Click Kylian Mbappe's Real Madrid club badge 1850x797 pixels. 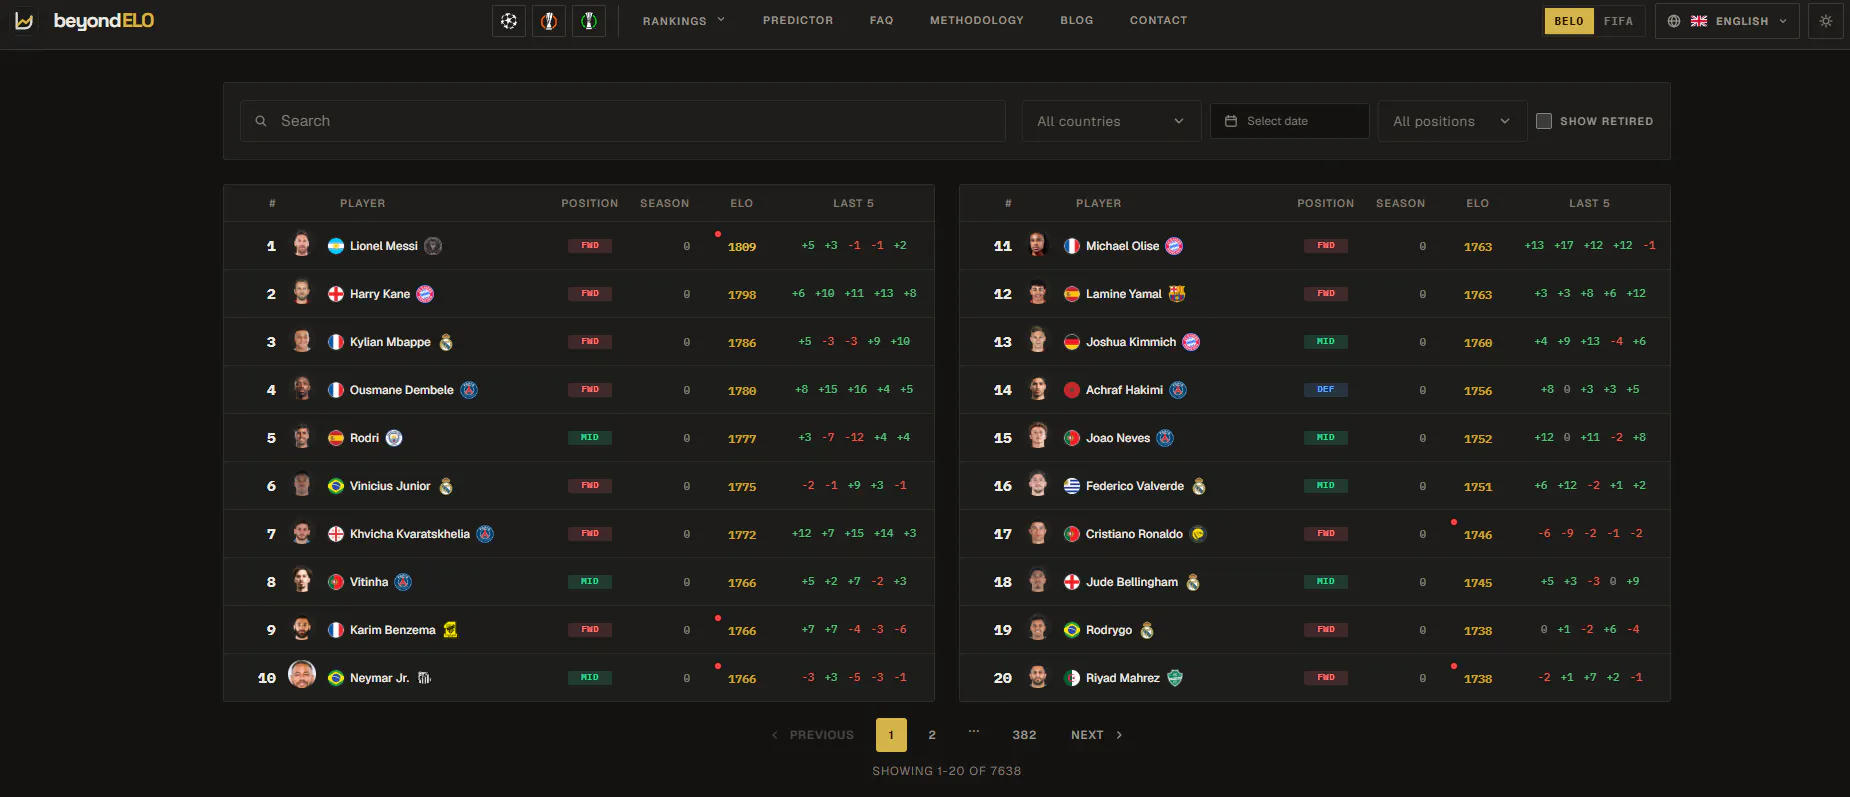pyautogui.click(x=446, y=342)
